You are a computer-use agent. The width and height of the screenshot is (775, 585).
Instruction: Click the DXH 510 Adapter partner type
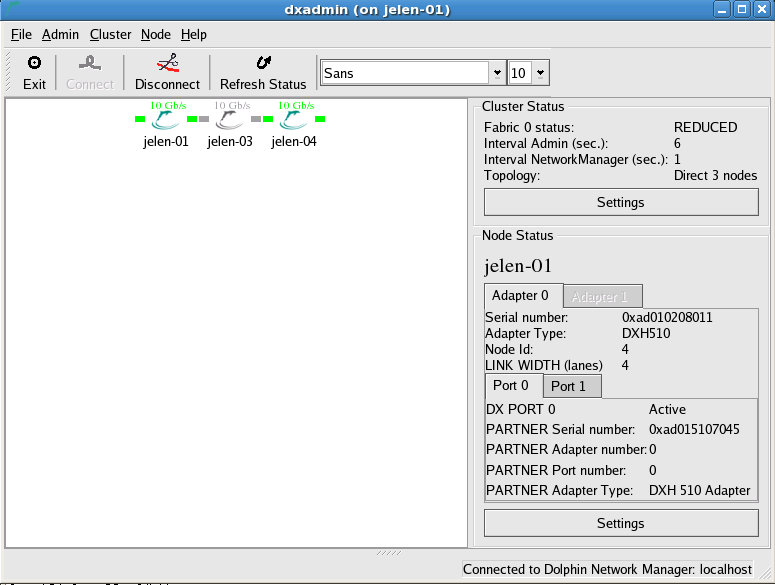click(x=699, y=490)
